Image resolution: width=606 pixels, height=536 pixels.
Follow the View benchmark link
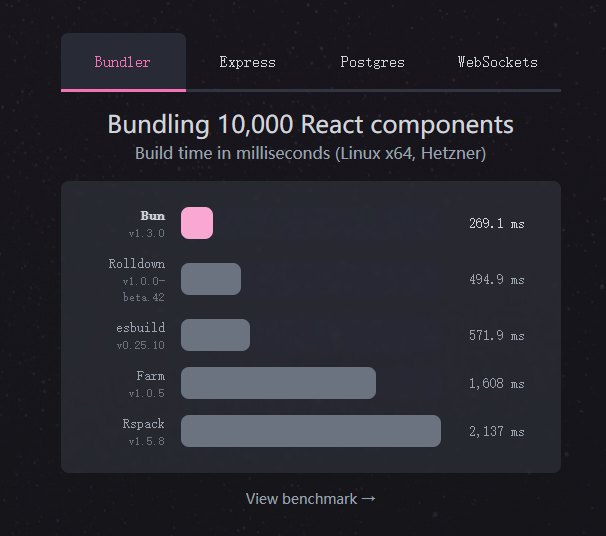click(x=311, y=499)
